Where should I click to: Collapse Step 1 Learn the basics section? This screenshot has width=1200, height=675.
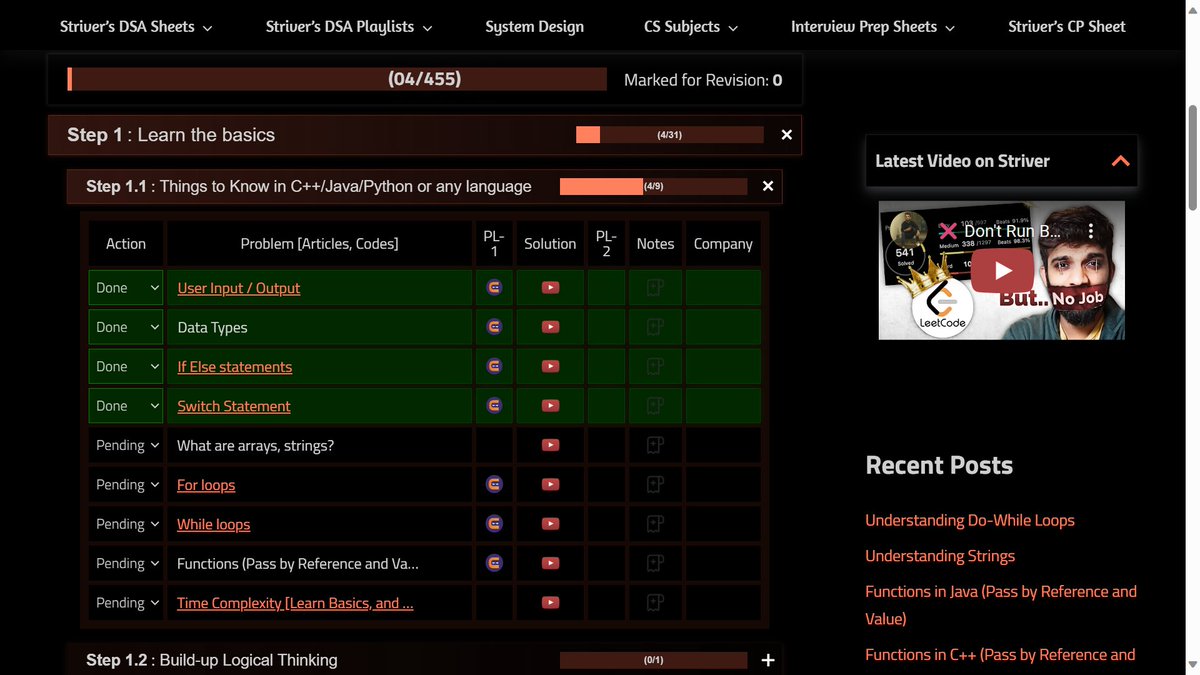pos(786,135)
